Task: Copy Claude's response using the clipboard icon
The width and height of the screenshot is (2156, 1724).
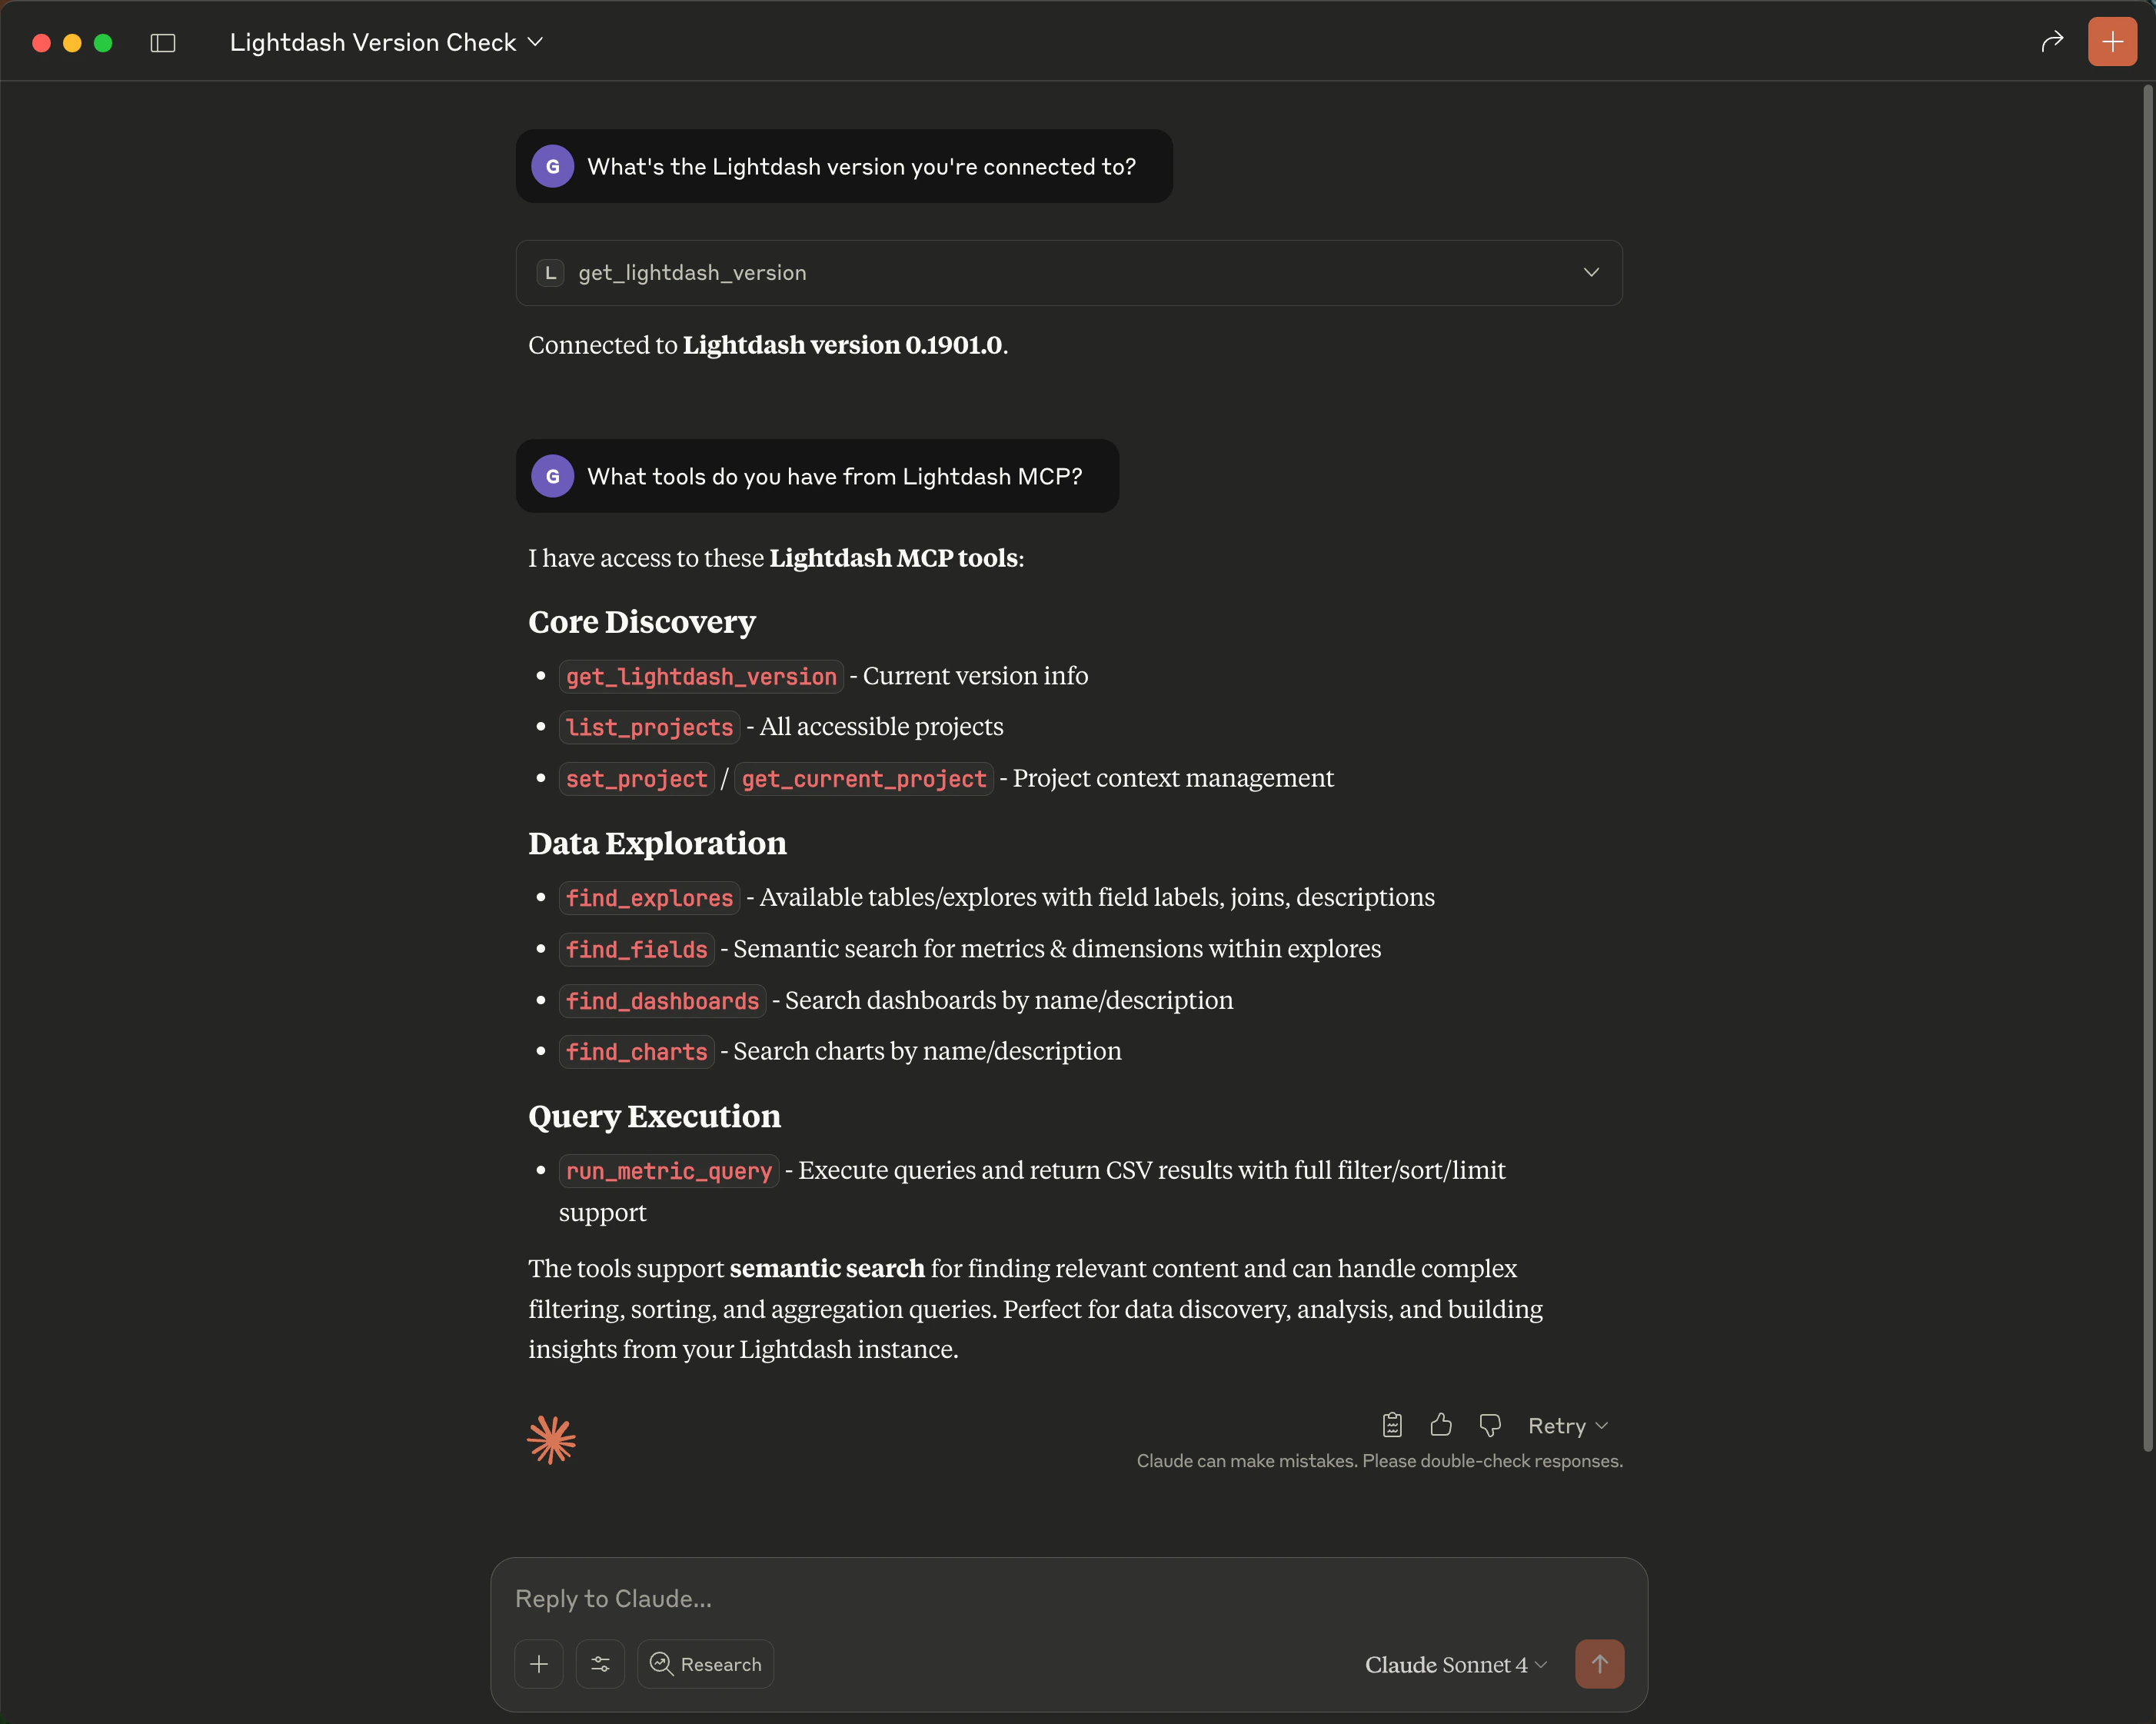Action: coord(1391,1424)
